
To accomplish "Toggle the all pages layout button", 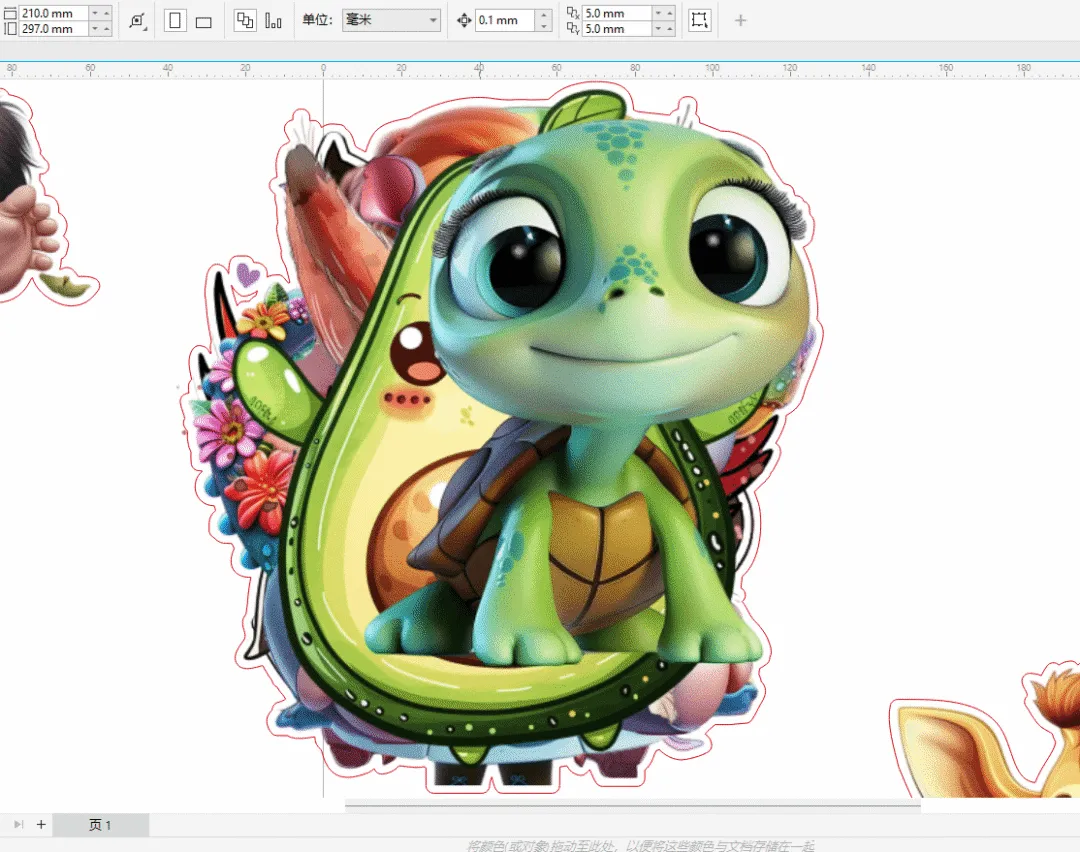I will [x=244, y=21].
